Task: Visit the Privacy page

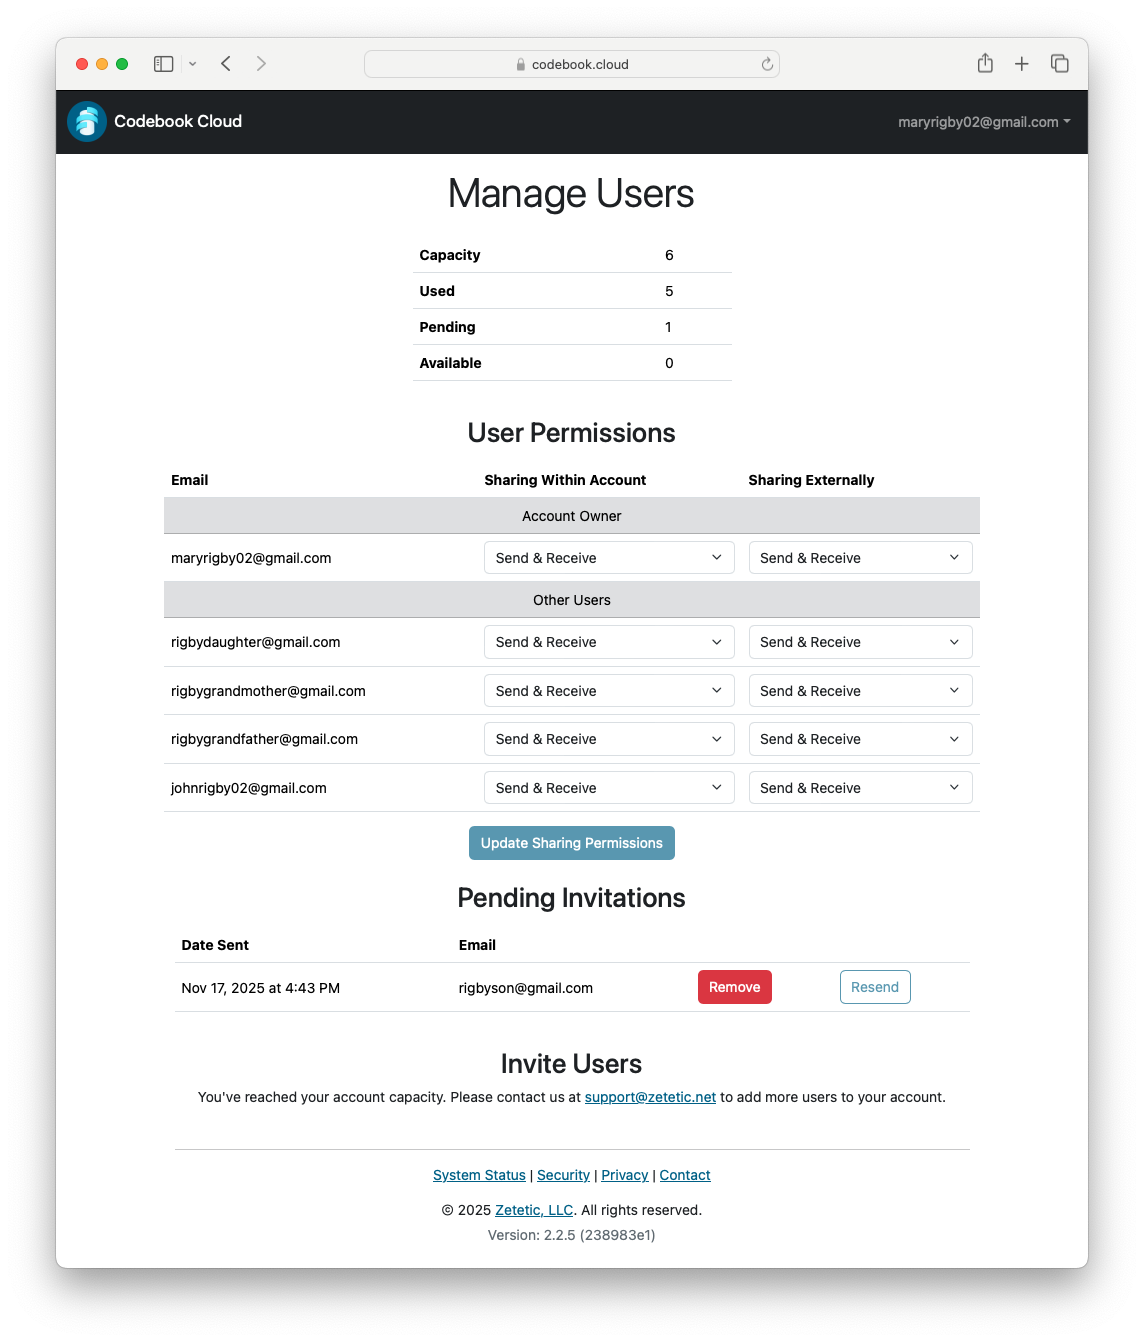Action: [624, 1175]
